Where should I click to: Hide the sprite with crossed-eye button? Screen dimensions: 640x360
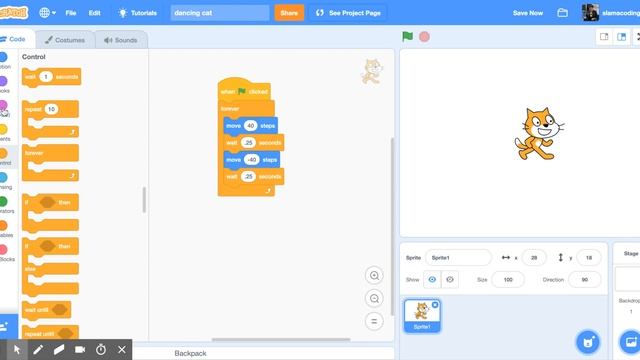[x=450, y=280]
